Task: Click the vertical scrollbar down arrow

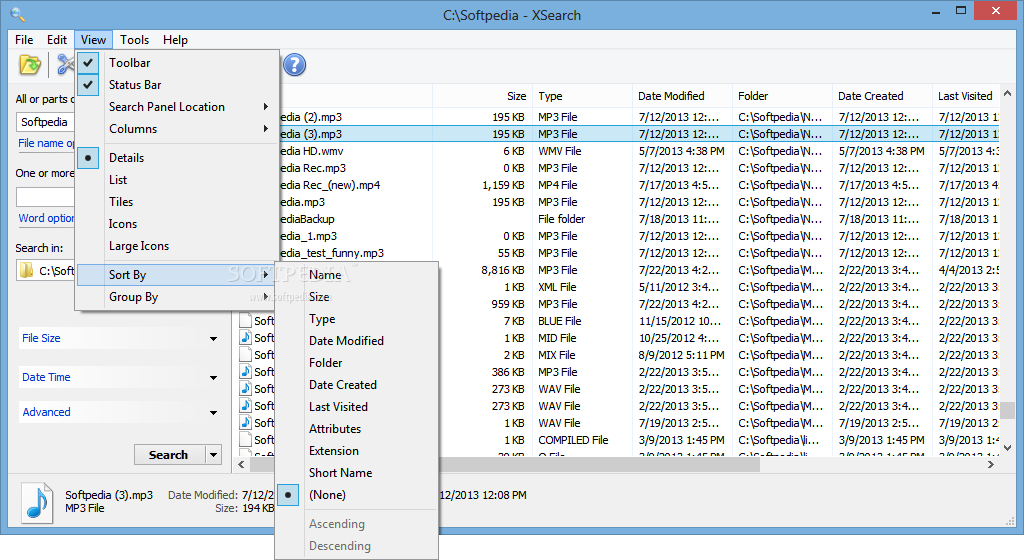Action: click(1008, 448)
